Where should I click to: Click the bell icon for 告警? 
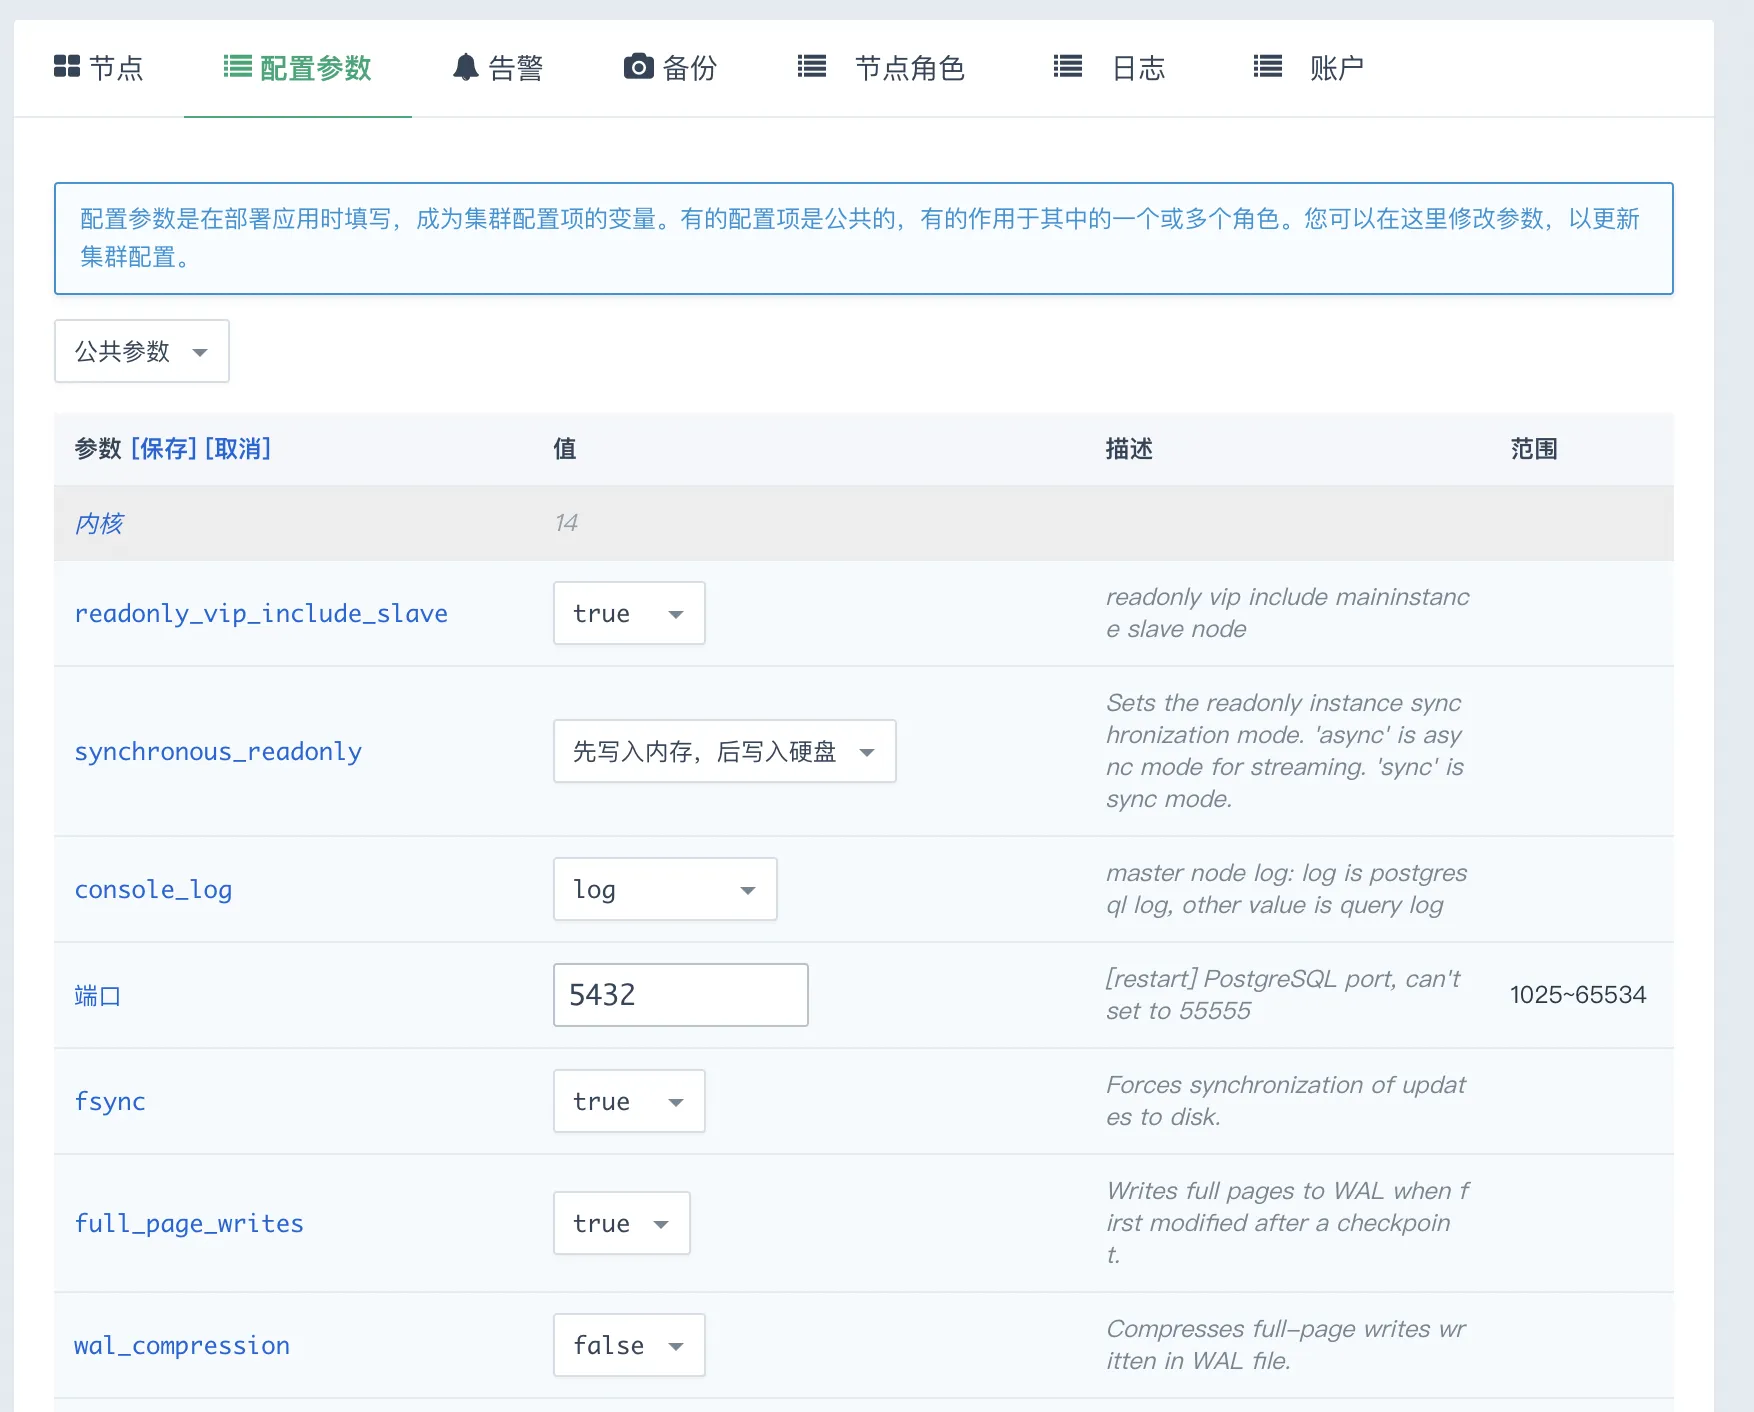point(466,67)
